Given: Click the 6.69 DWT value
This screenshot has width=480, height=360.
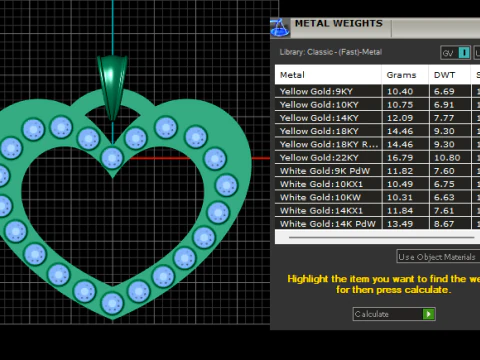Looking at the screenshot, I should [x=444, y=91].
